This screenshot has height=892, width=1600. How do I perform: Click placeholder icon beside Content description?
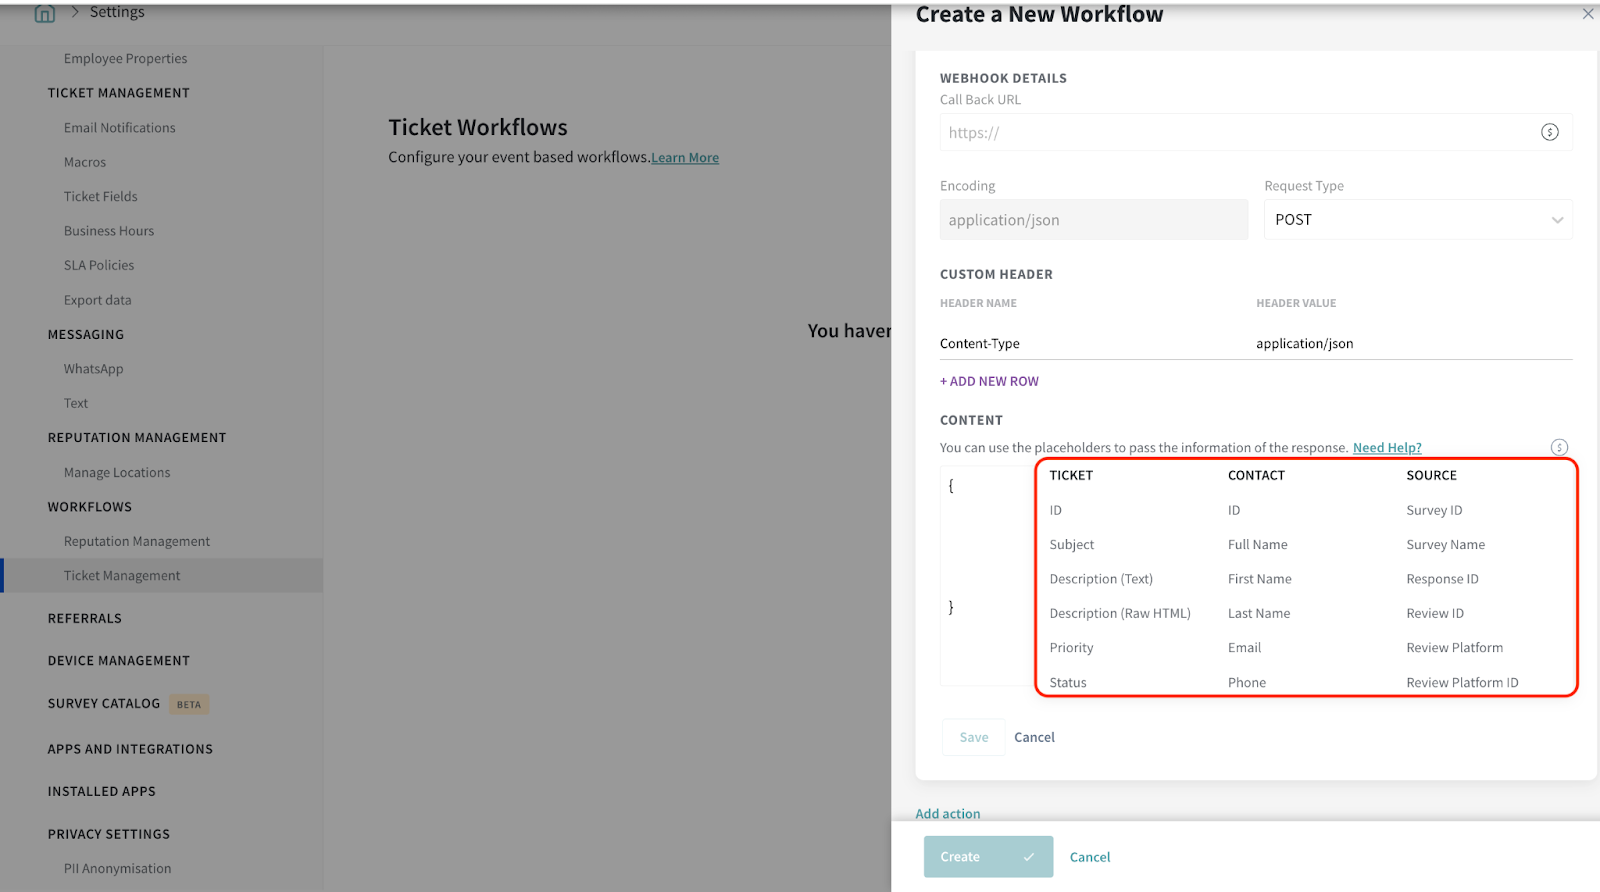[x=1559, y=447]
